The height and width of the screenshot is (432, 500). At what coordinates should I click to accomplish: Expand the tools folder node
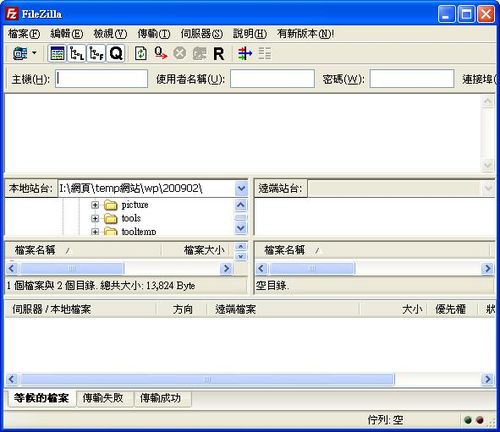click(x=95, y=218)
